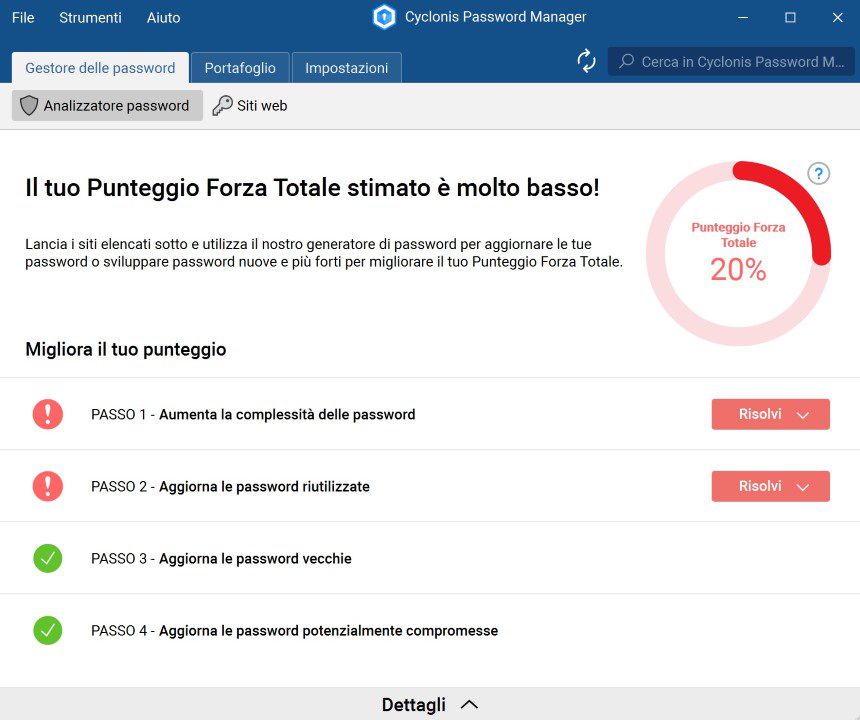
Task: Click the magnifier icon in search box
Action: coord(626,61)
